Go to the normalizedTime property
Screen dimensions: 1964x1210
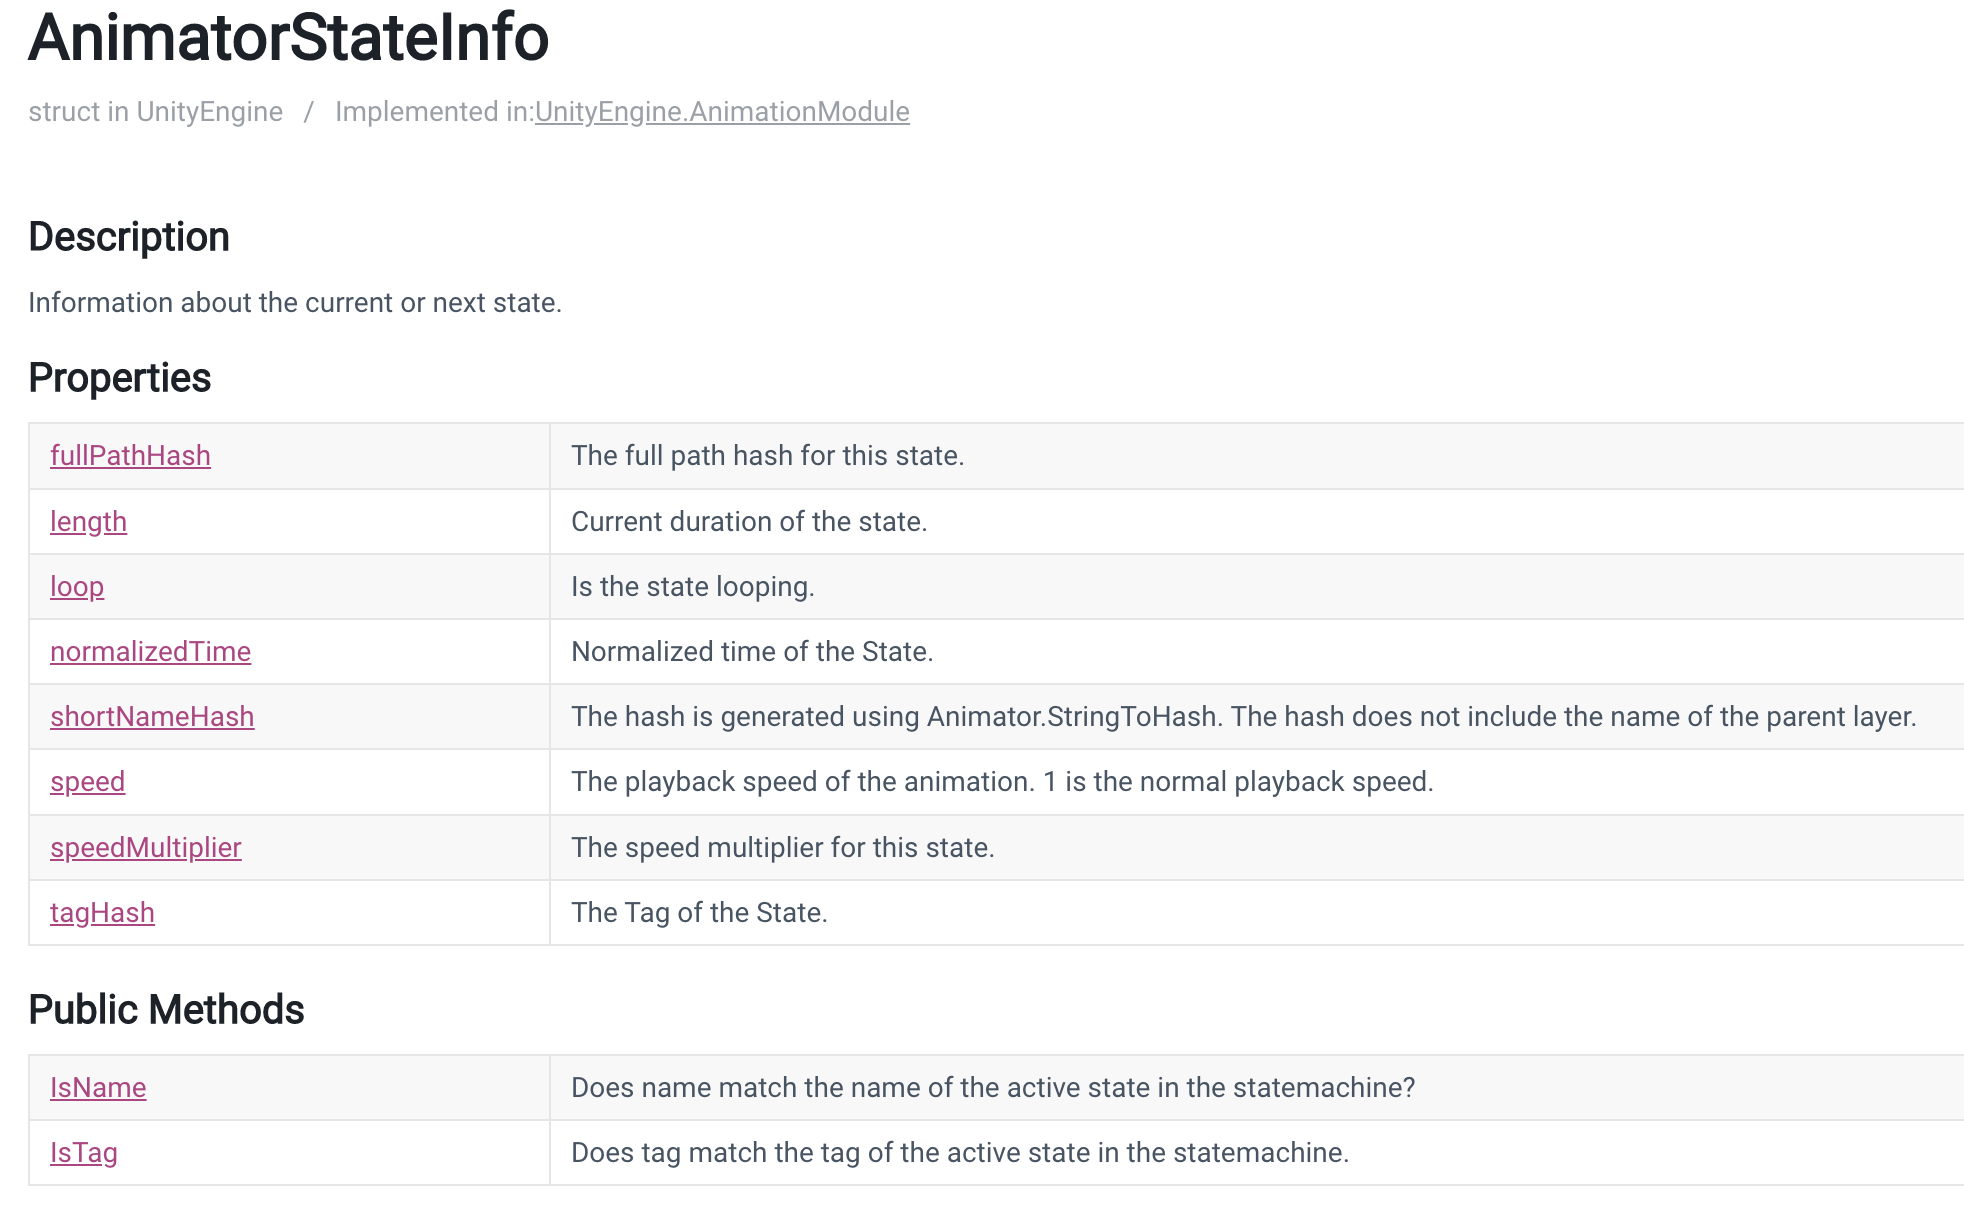[150, 652]
